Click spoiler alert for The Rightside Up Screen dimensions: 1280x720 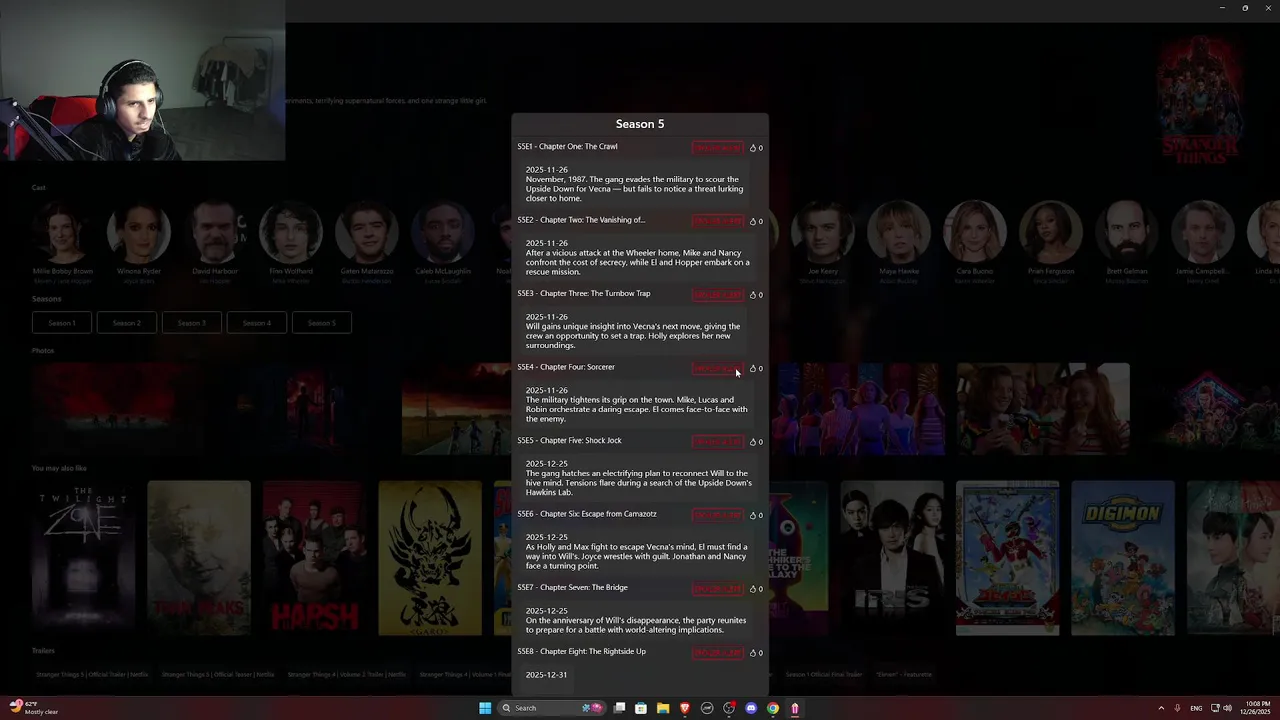(718, 653)
